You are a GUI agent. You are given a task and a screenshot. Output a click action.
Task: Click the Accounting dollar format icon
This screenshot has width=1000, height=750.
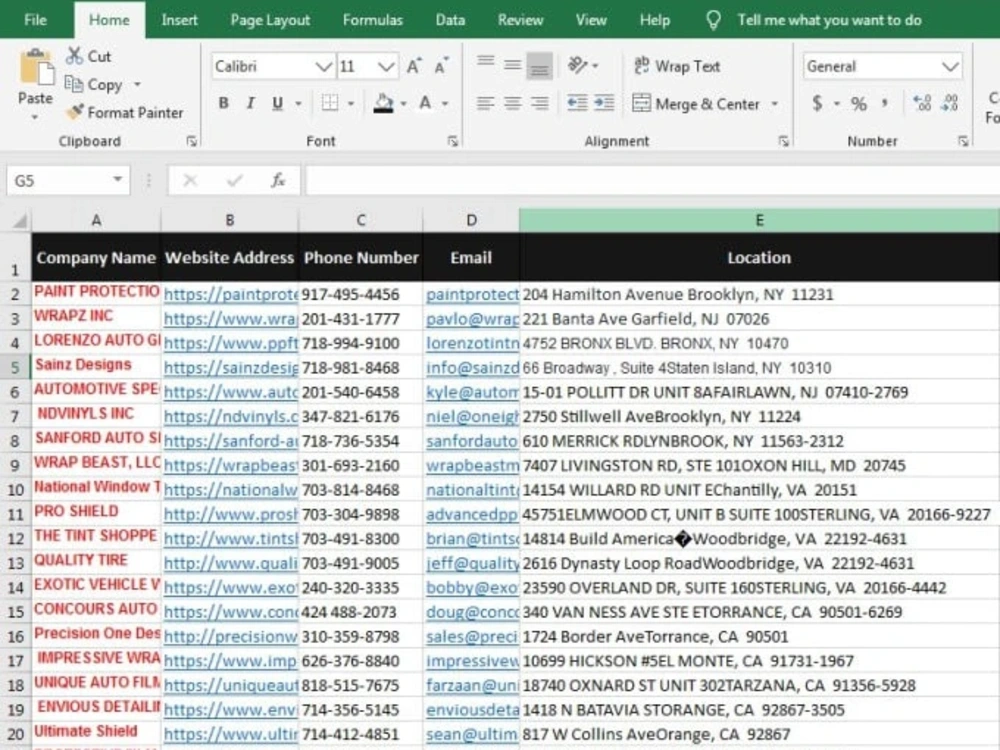click(x=818, y=103)
